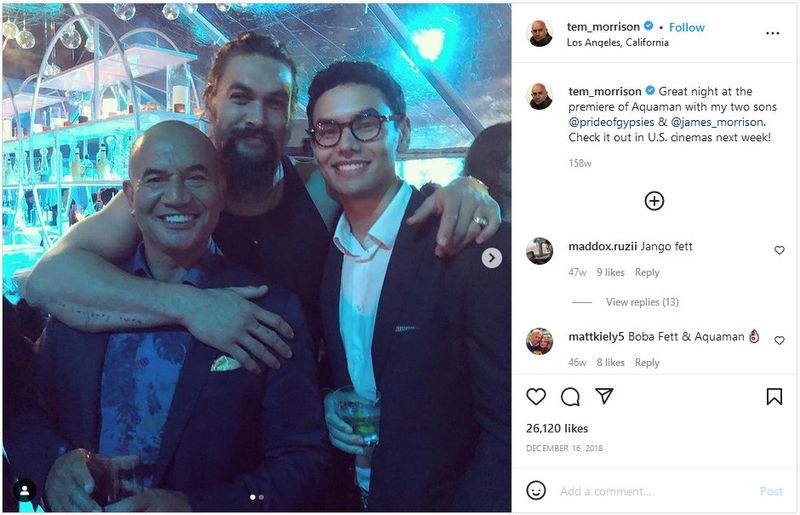800x515 pixels.
Task: Open emoji picker smiley icon
Action: coord(536,491)
